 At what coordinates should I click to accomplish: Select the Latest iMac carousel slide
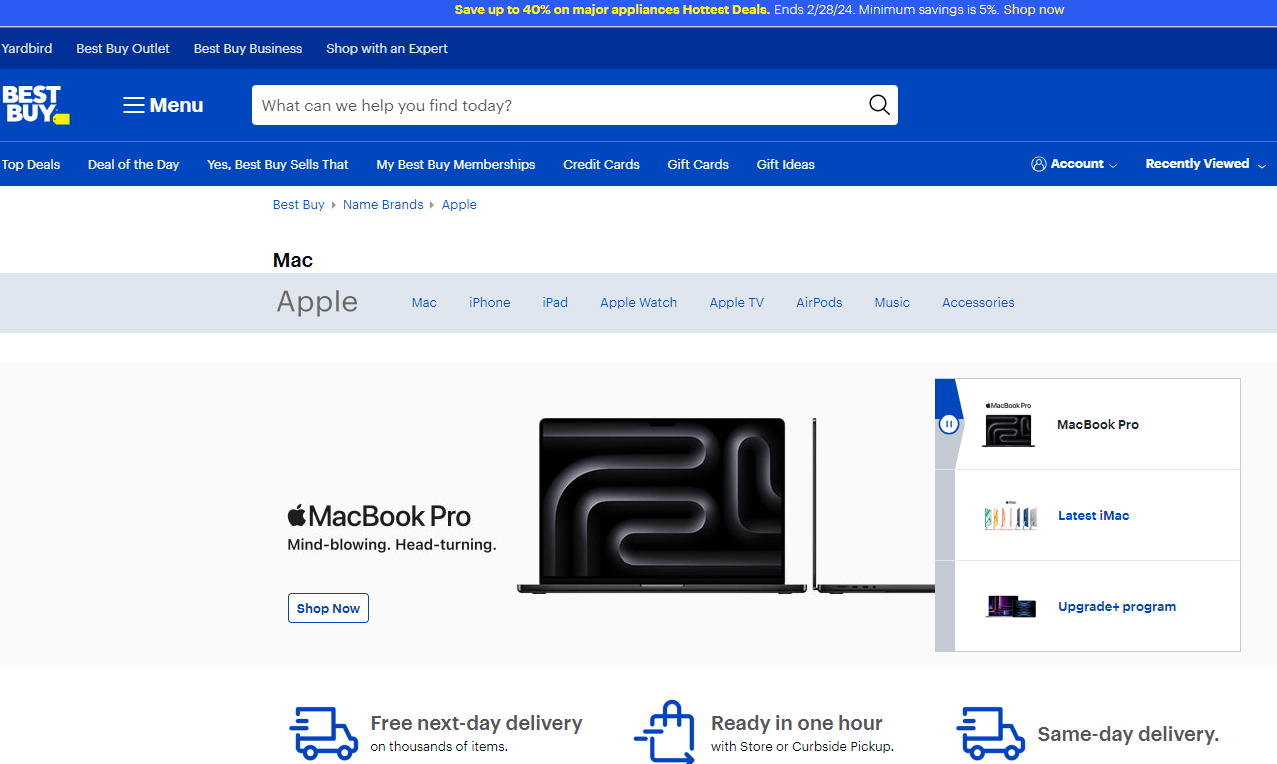[x=1093, y=516]
